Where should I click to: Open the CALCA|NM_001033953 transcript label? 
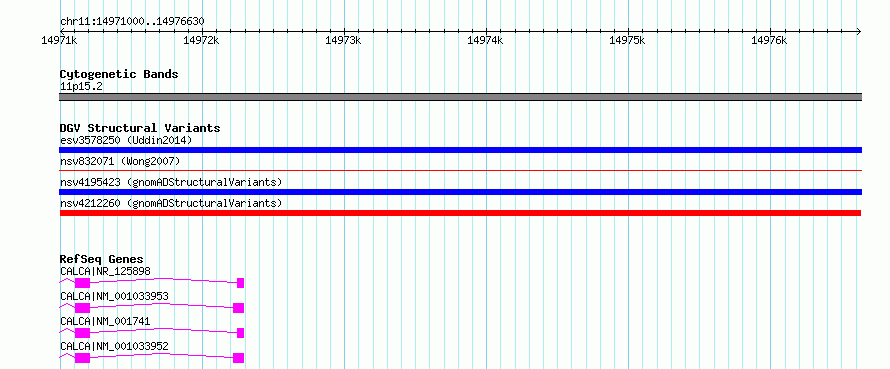pos(114,296)
